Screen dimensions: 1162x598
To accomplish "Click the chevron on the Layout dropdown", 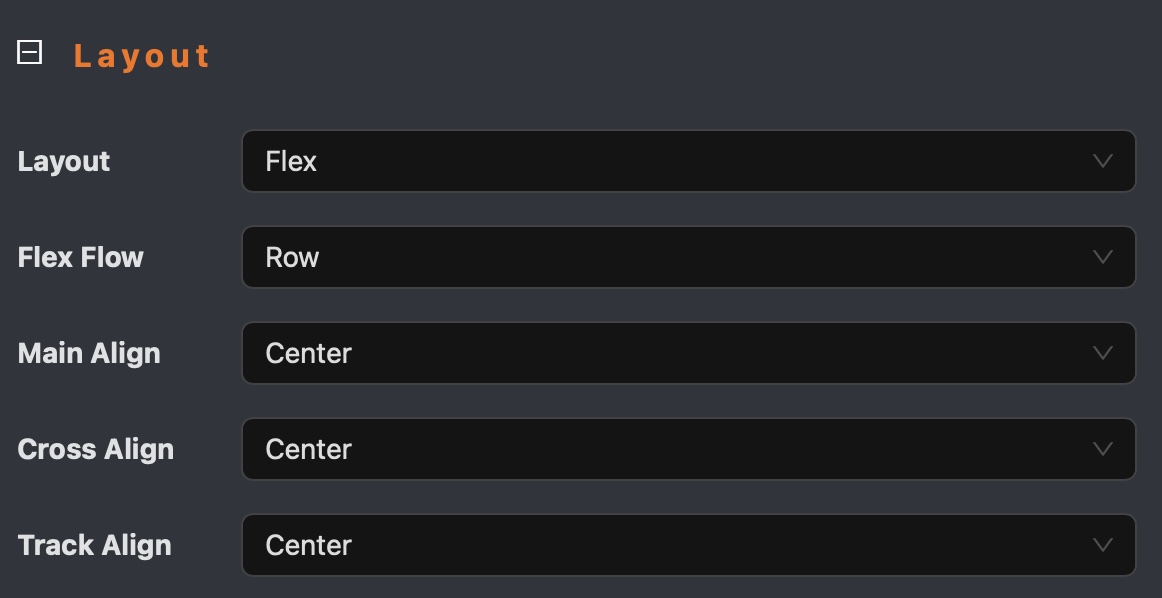I will click(1101, 161).
